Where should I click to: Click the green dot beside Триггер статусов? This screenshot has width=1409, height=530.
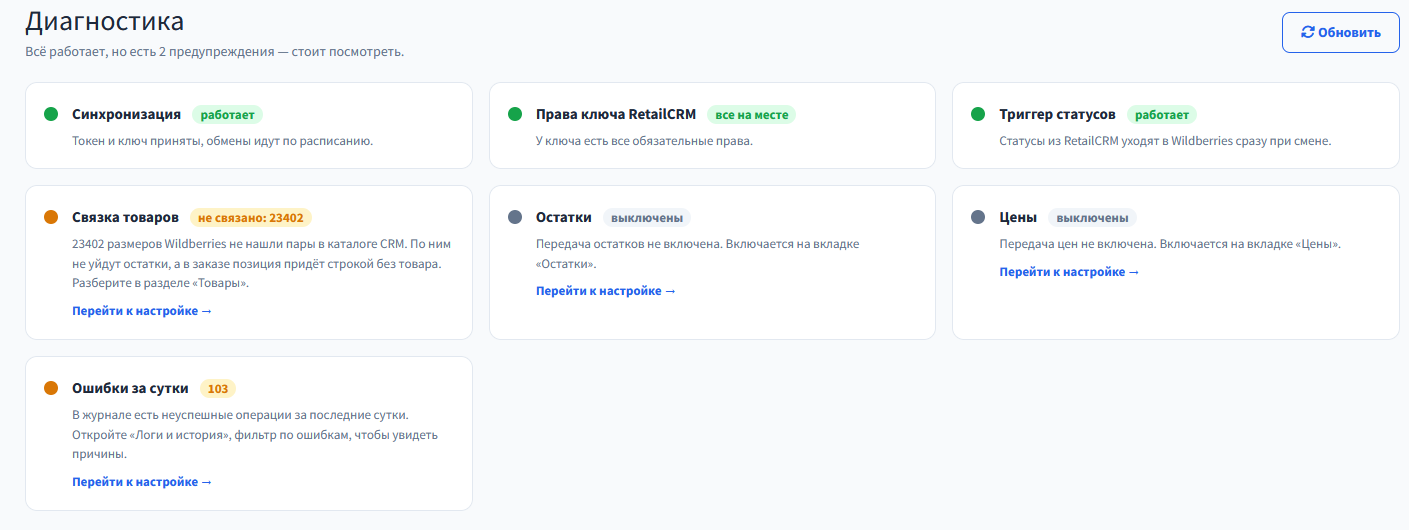click(978, 114)
